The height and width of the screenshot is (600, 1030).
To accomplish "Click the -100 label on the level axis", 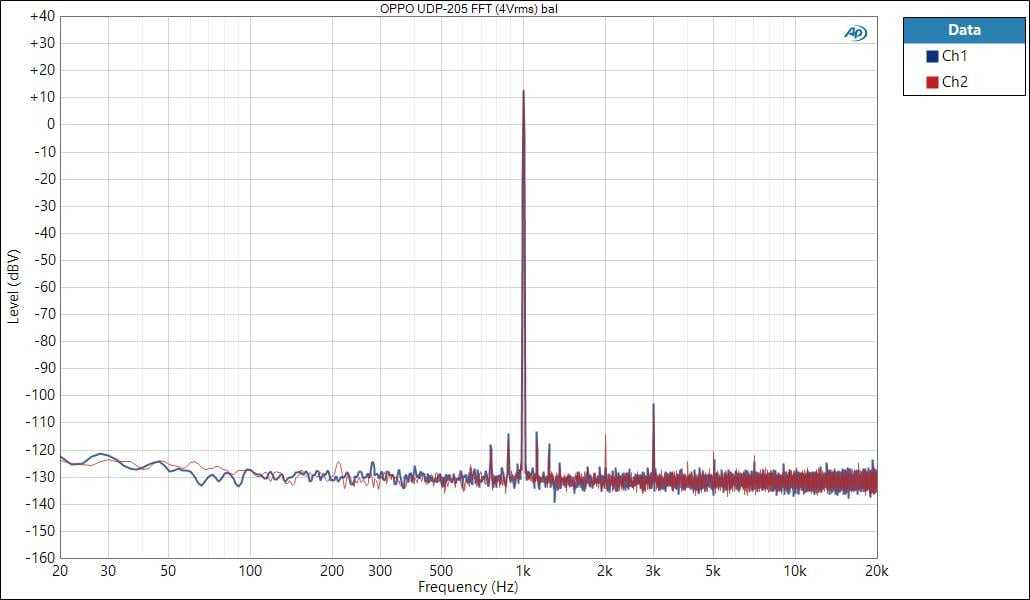I will tap(40, 395).
